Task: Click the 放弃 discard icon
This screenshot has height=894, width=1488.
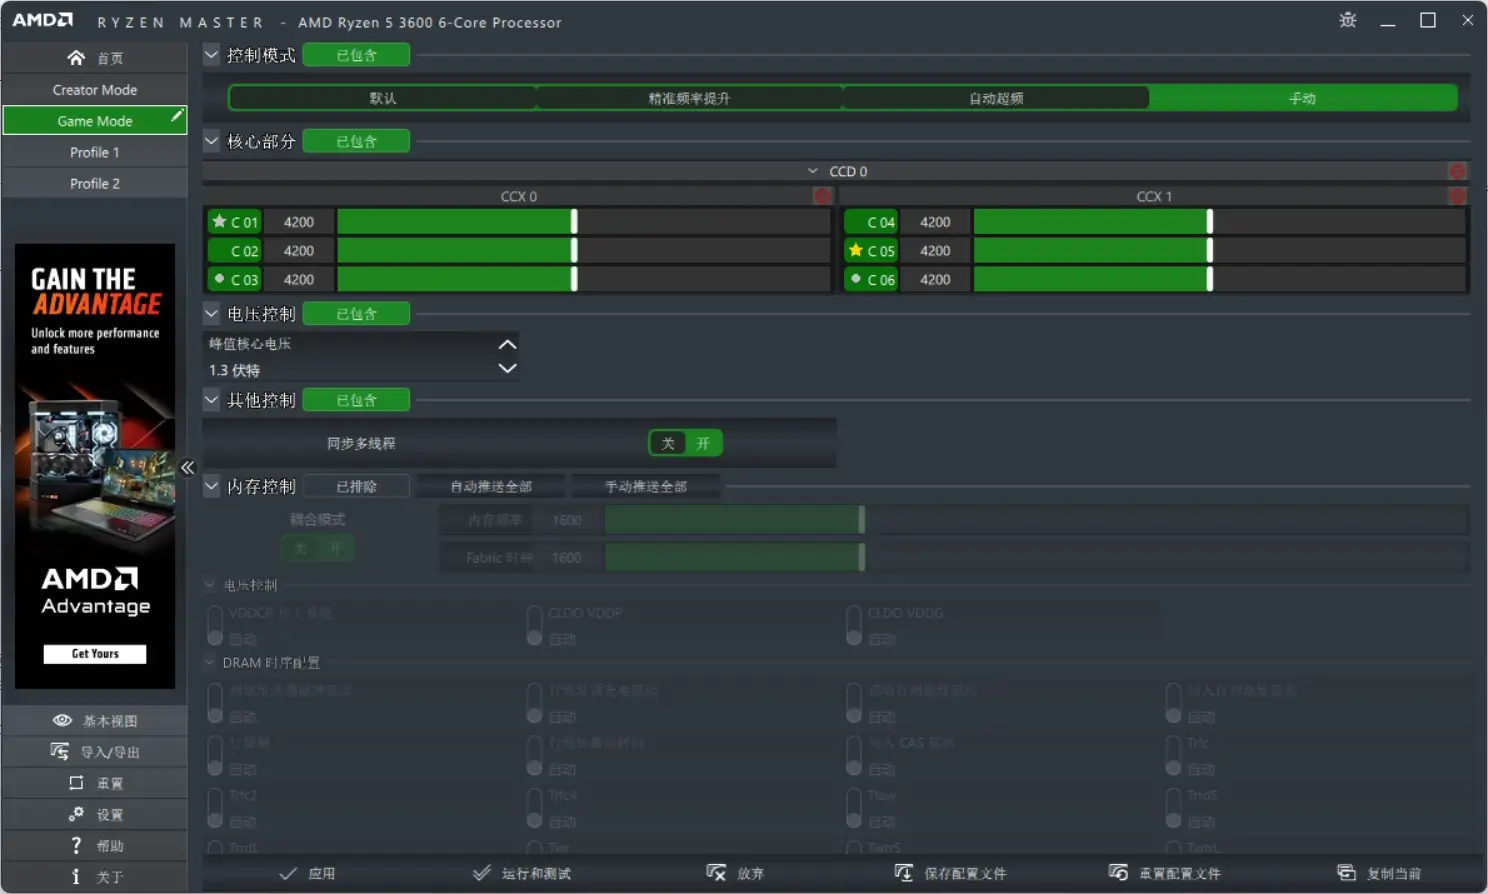Action: [716, 873]
